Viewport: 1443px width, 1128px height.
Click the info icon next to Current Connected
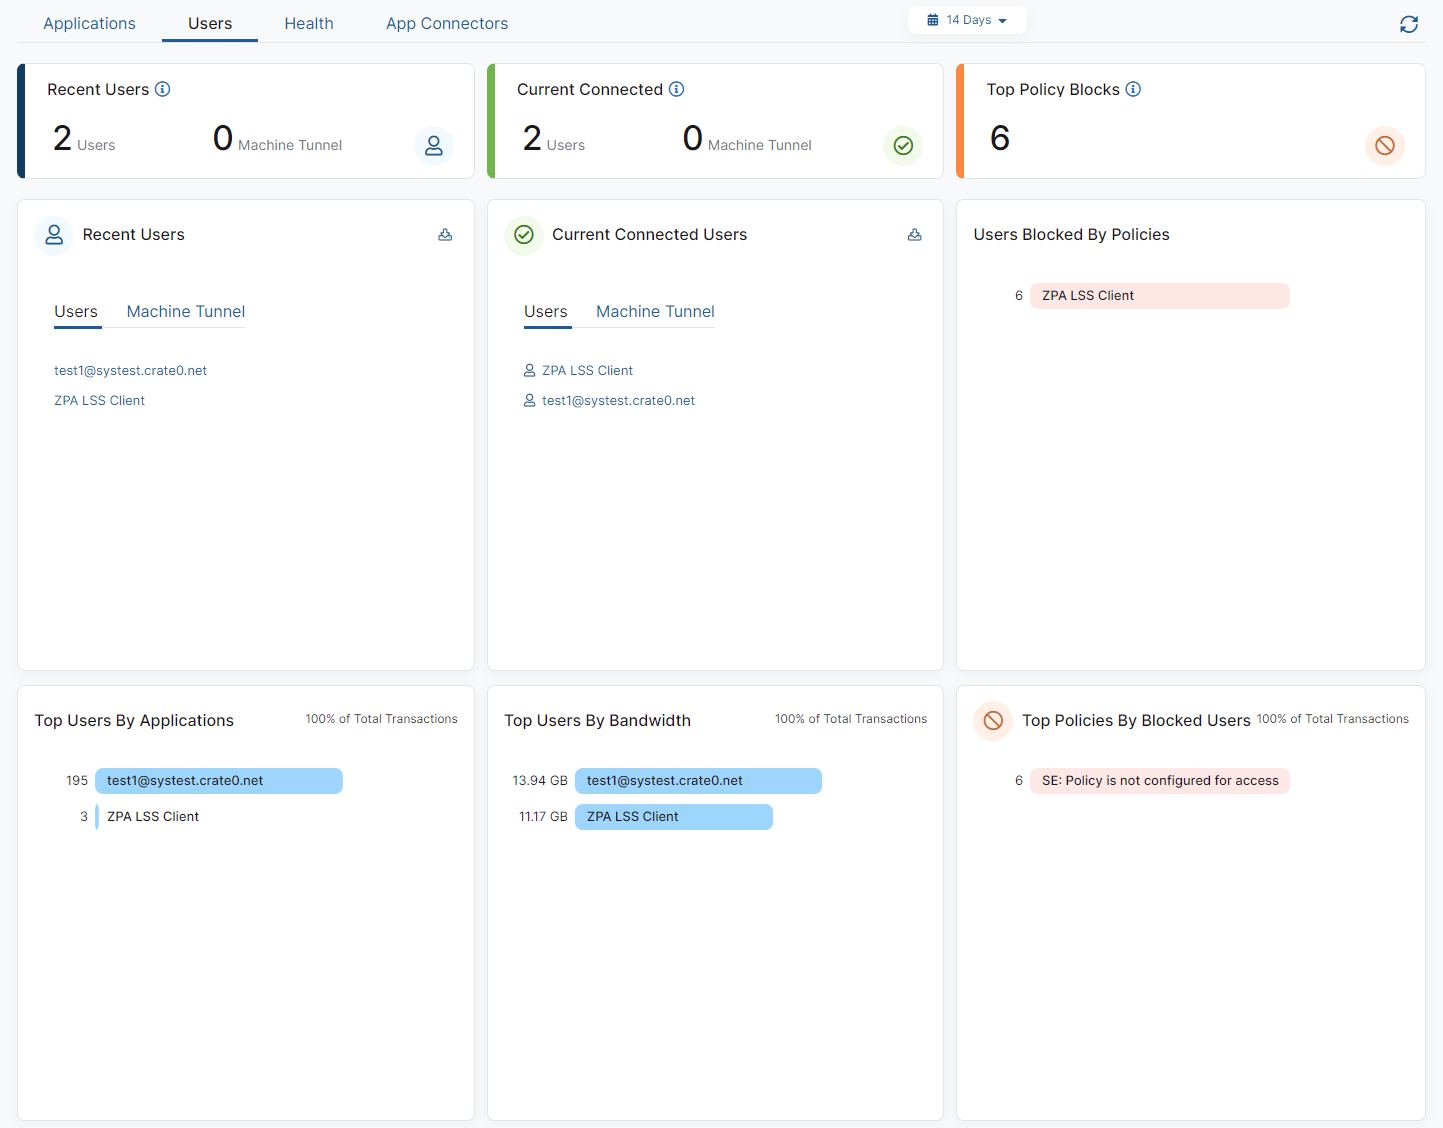point(676,89)
